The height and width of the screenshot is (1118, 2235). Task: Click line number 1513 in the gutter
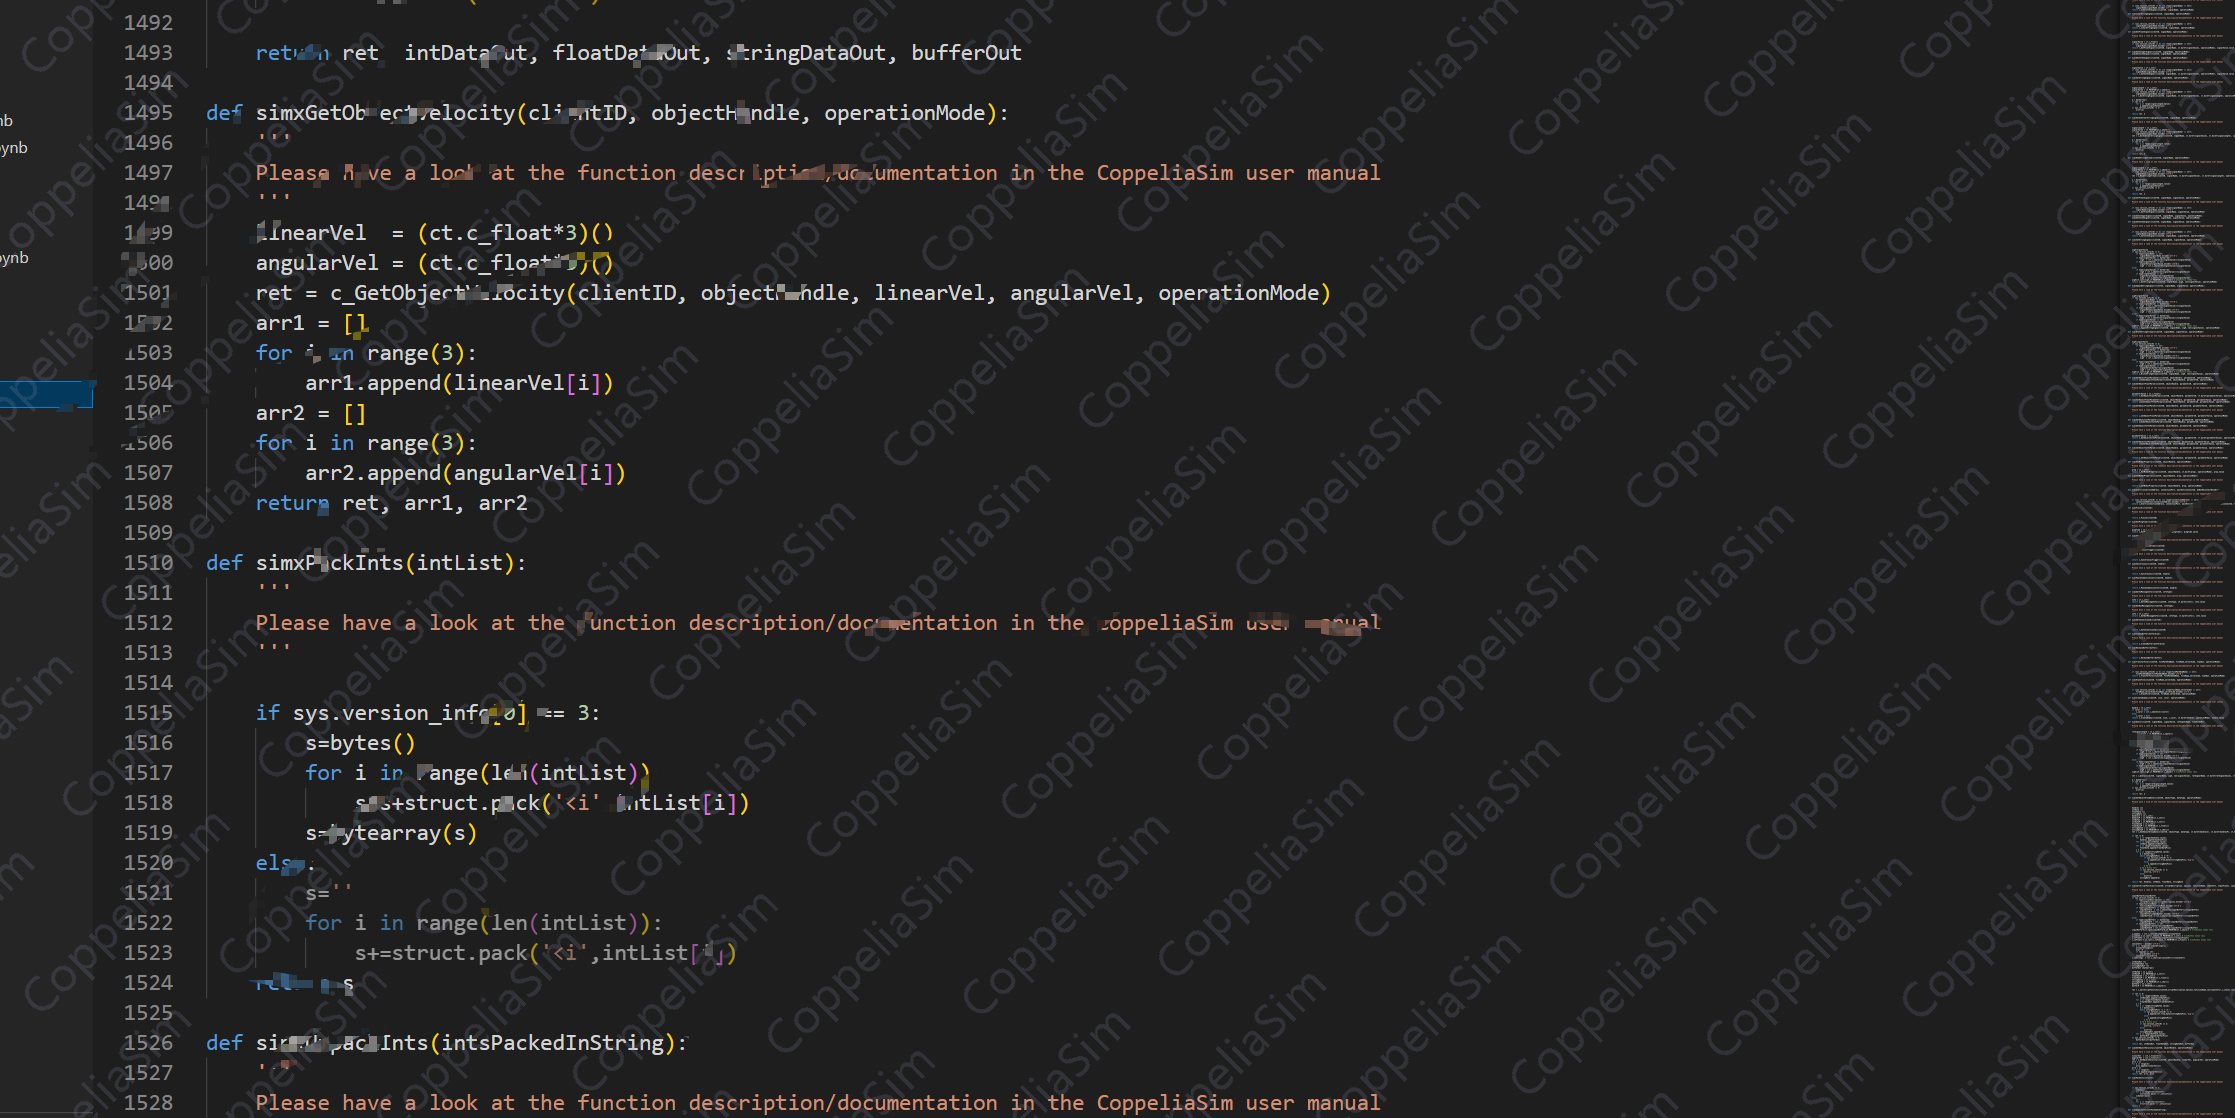point(148,653)
